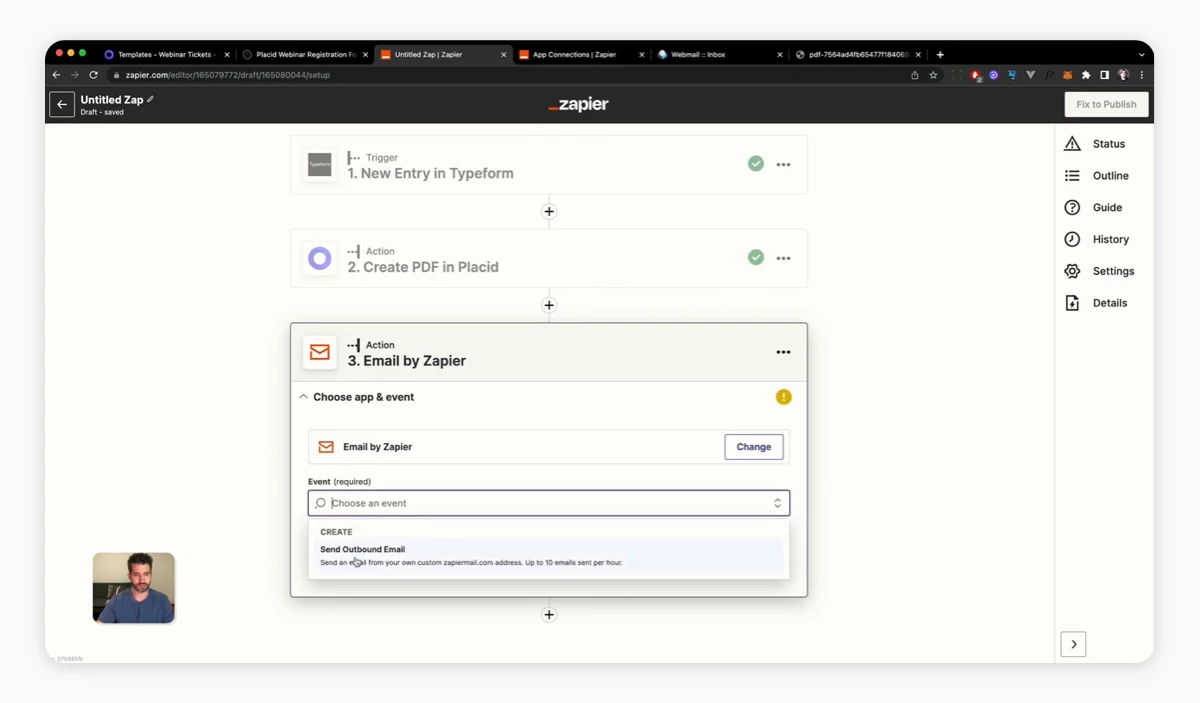Open the Typeform trigger step app icon
The width and height of the screenshot is (1200, 703).
click(x=319, y=165)
